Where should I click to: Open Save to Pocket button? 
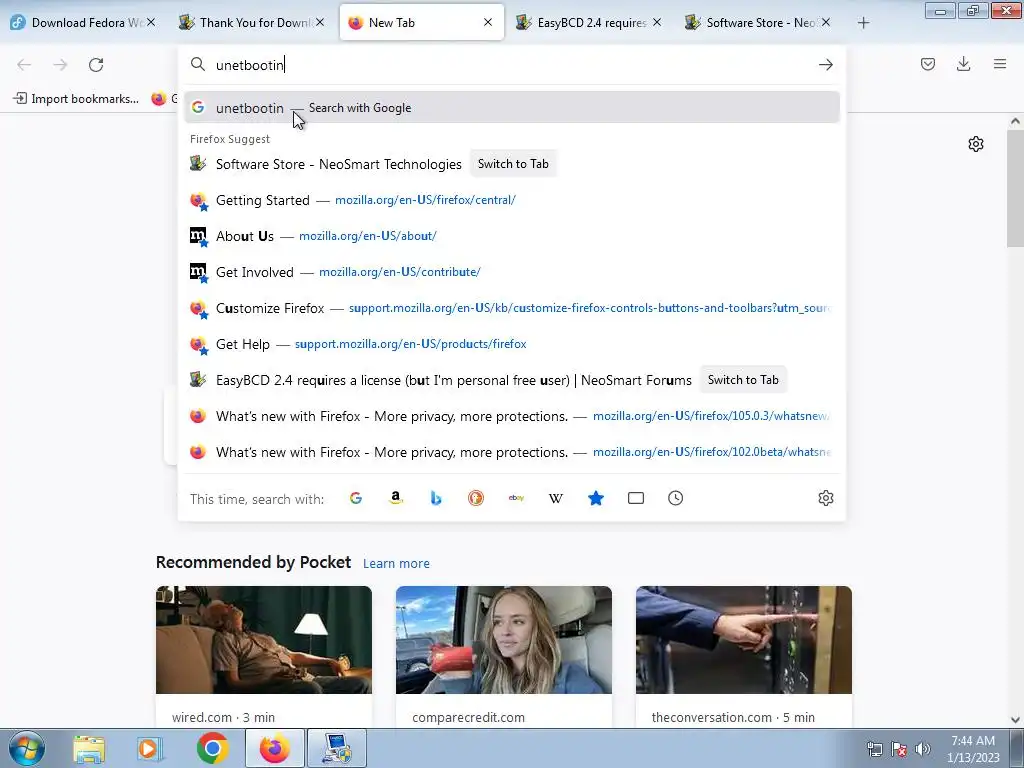pos(928,64)
